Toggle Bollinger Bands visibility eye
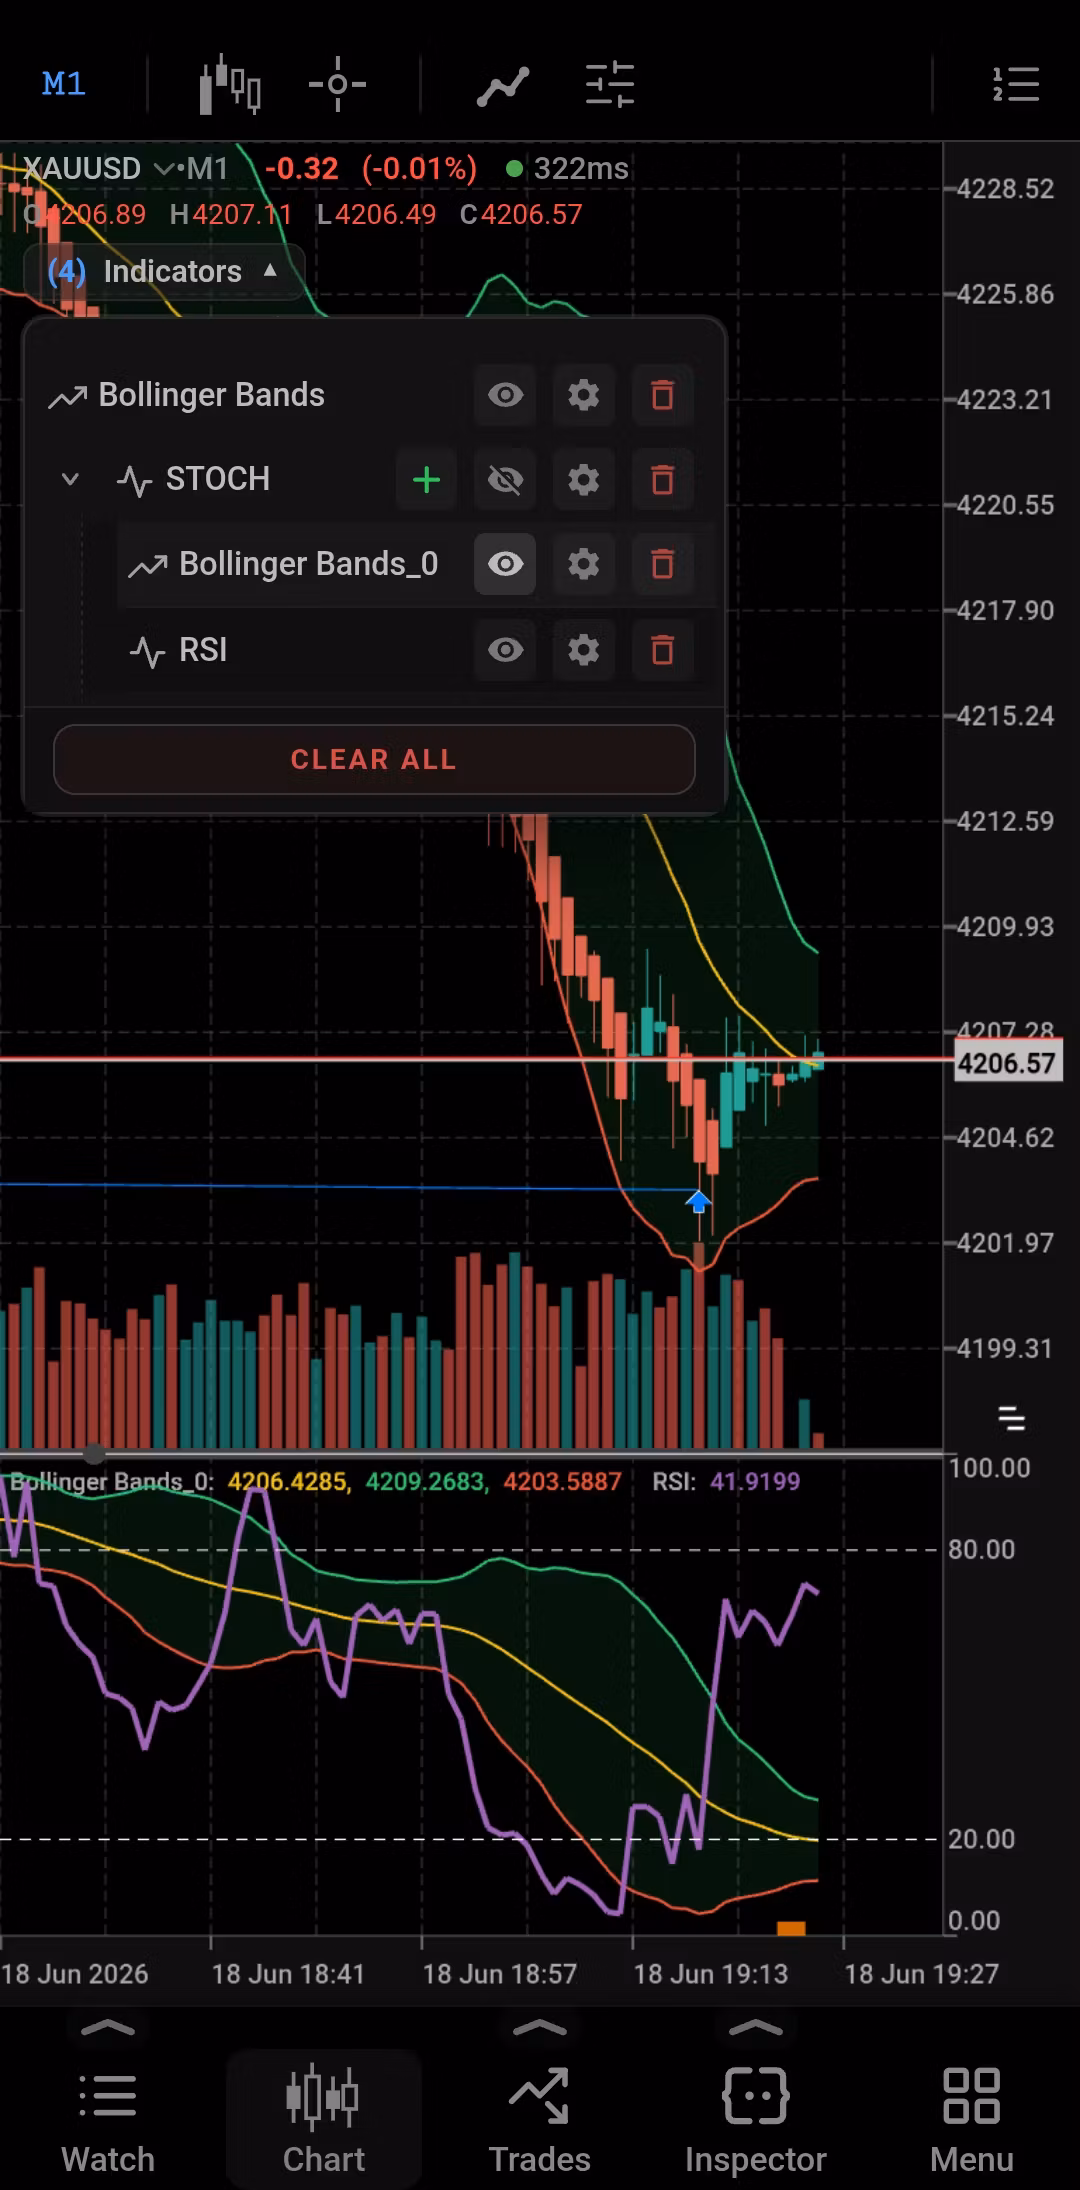This screenshot has height=2190, width=1080. 505,395
